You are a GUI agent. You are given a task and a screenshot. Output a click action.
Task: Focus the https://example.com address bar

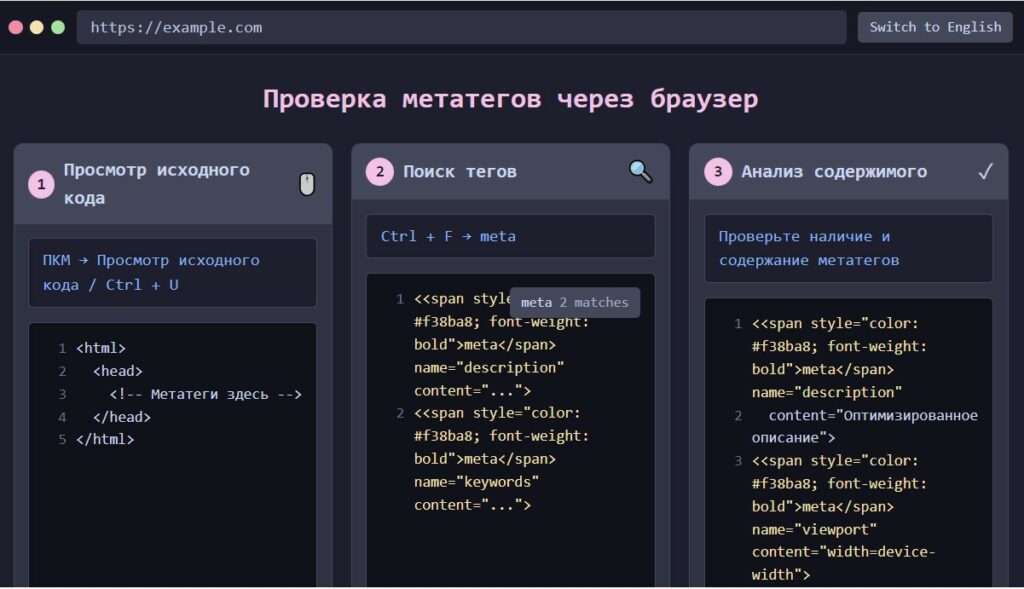pos(461,27)
